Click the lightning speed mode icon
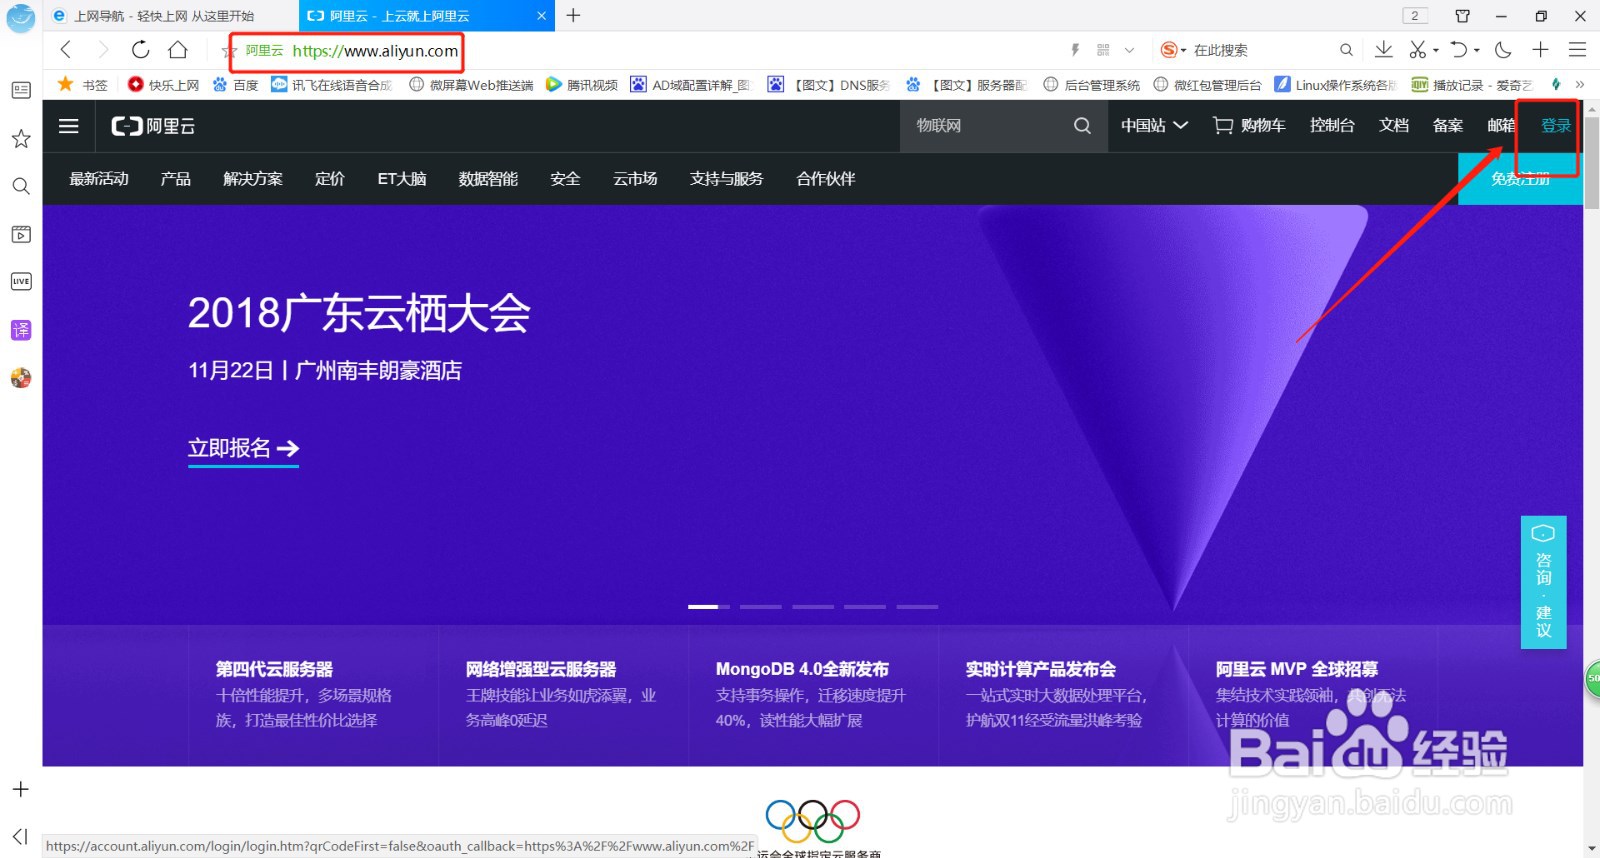The height and width of the screenshot is (858, 1600). click(x=1076, y=50)
